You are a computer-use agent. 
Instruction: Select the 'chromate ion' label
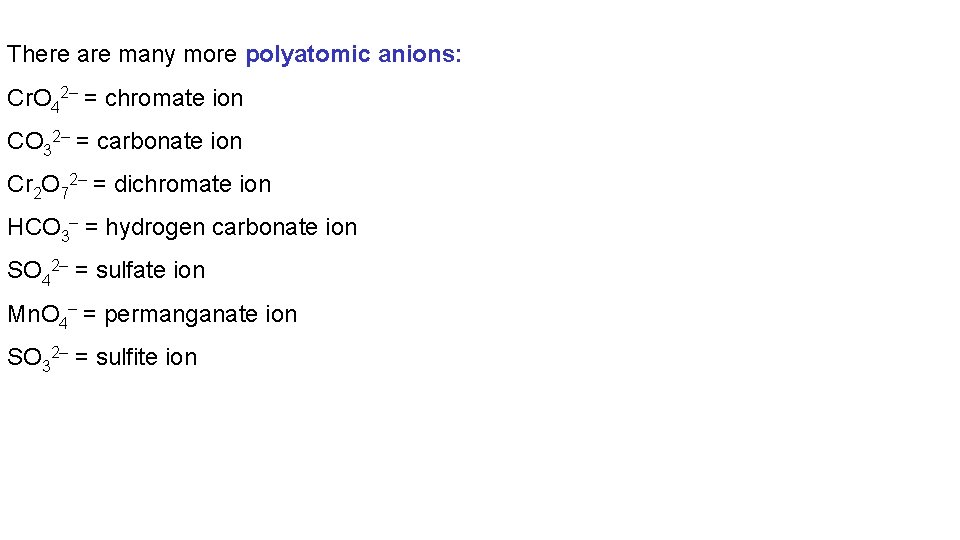(174, 98)
